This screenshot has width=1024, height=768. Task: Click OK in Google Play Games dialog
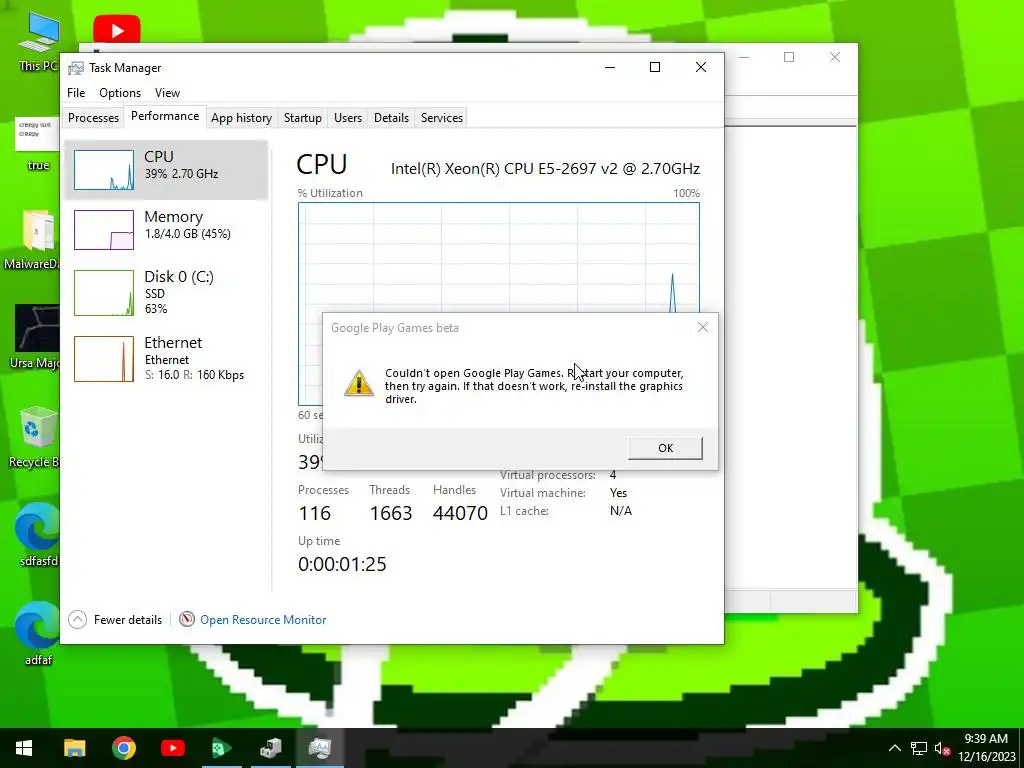(665, 448)
